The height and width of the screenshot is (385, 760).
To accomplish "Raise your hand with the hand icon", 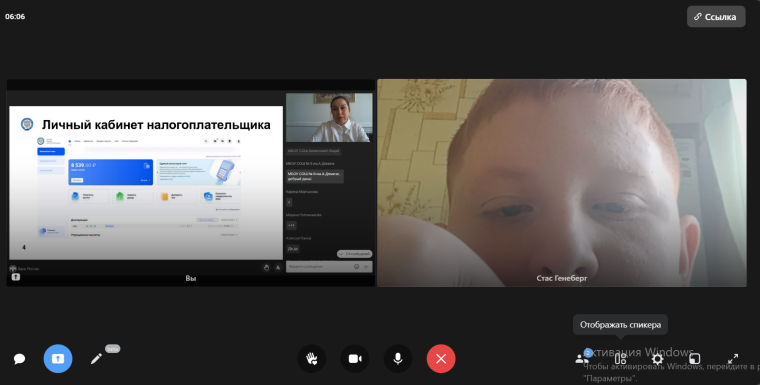I will (x=312, y=359).
